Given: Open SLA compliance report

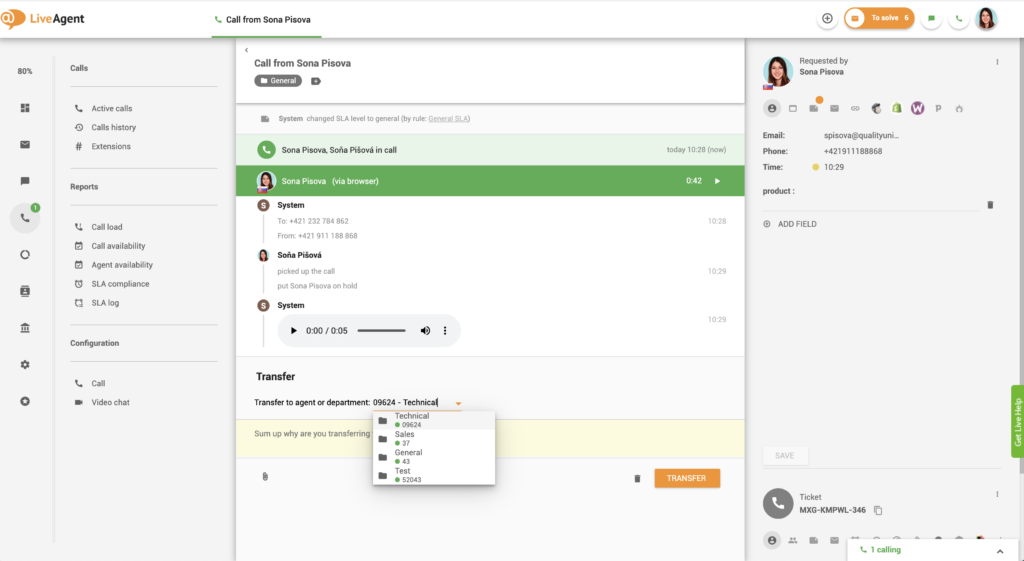Looking at the screenshot, I should point(120,284).
